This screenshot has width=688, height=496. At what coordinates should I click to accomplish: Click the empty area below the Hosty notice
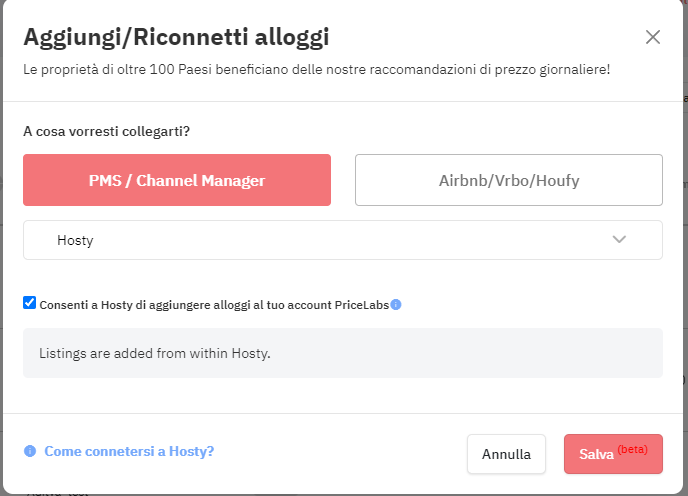click(x=343, y=395)
